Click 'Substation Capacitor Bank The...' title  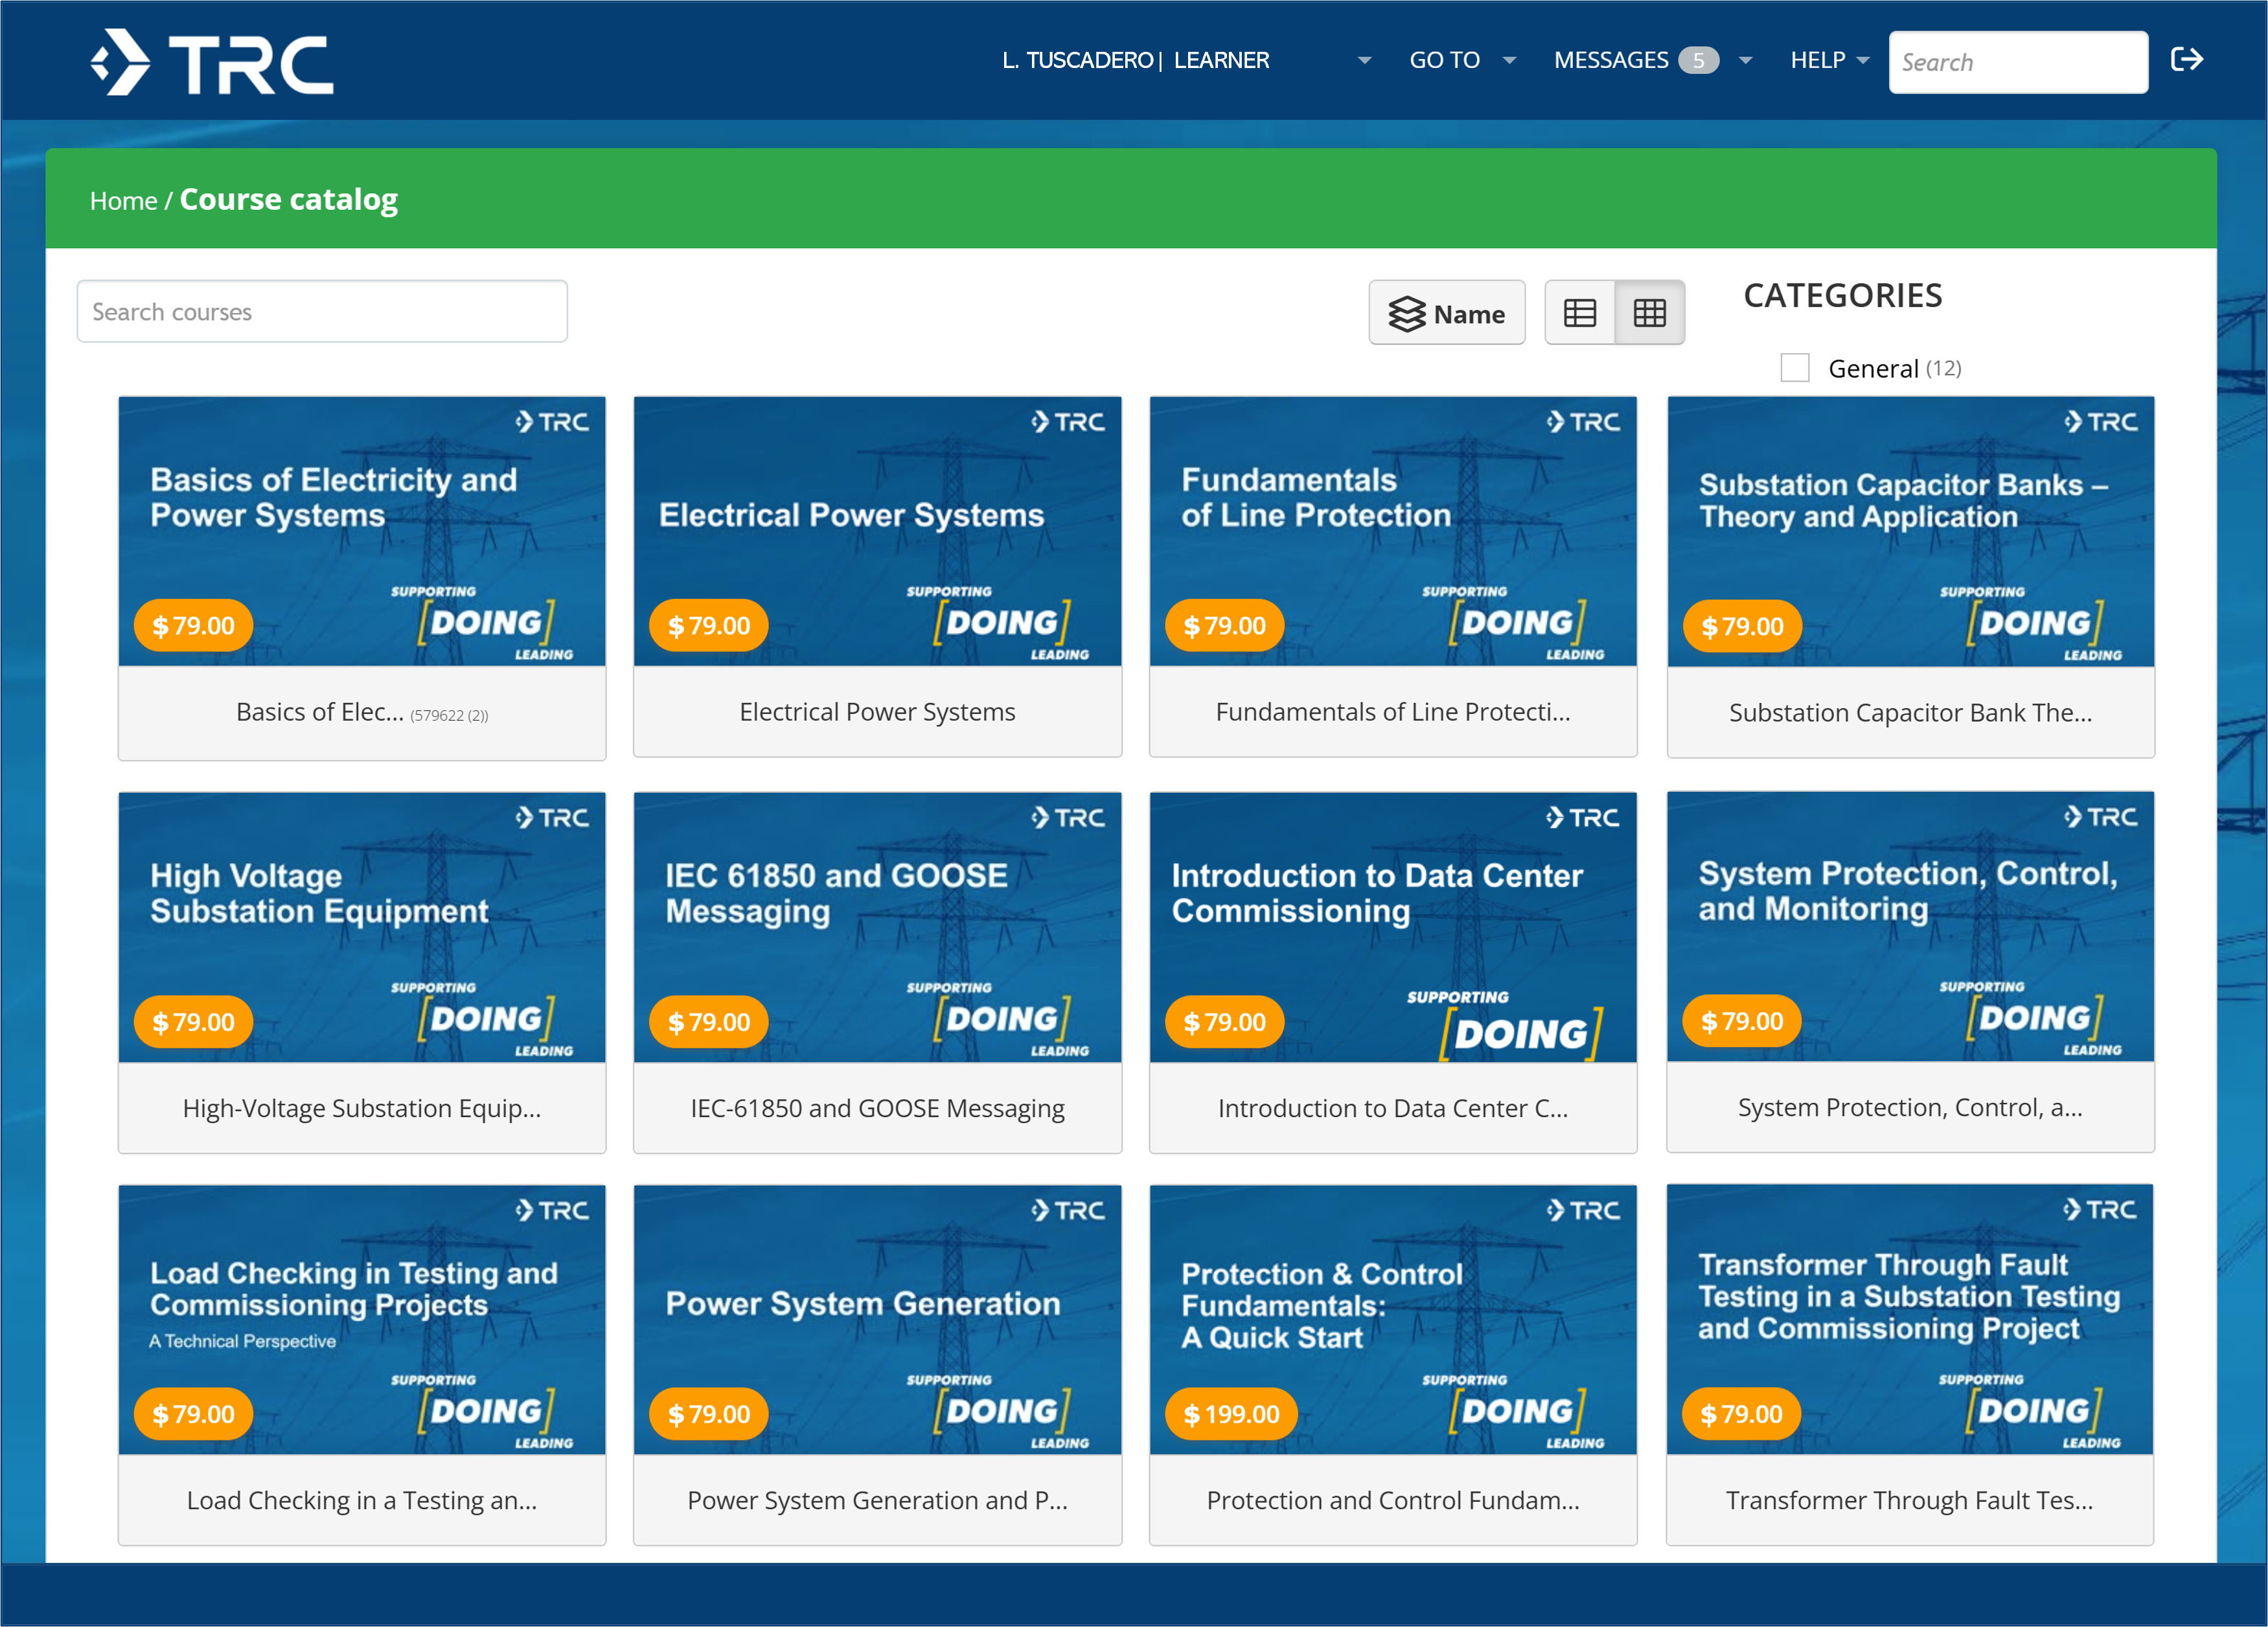point(1910,713)
